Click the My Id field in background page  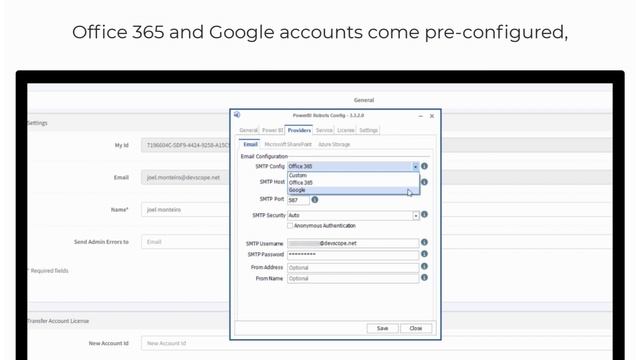coord(186,145)
